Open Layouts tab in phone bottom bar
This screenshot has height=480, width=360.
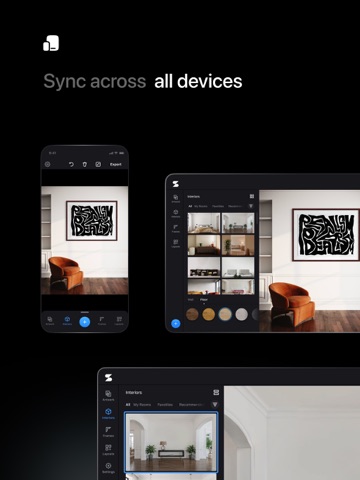[x=119, y=321]
